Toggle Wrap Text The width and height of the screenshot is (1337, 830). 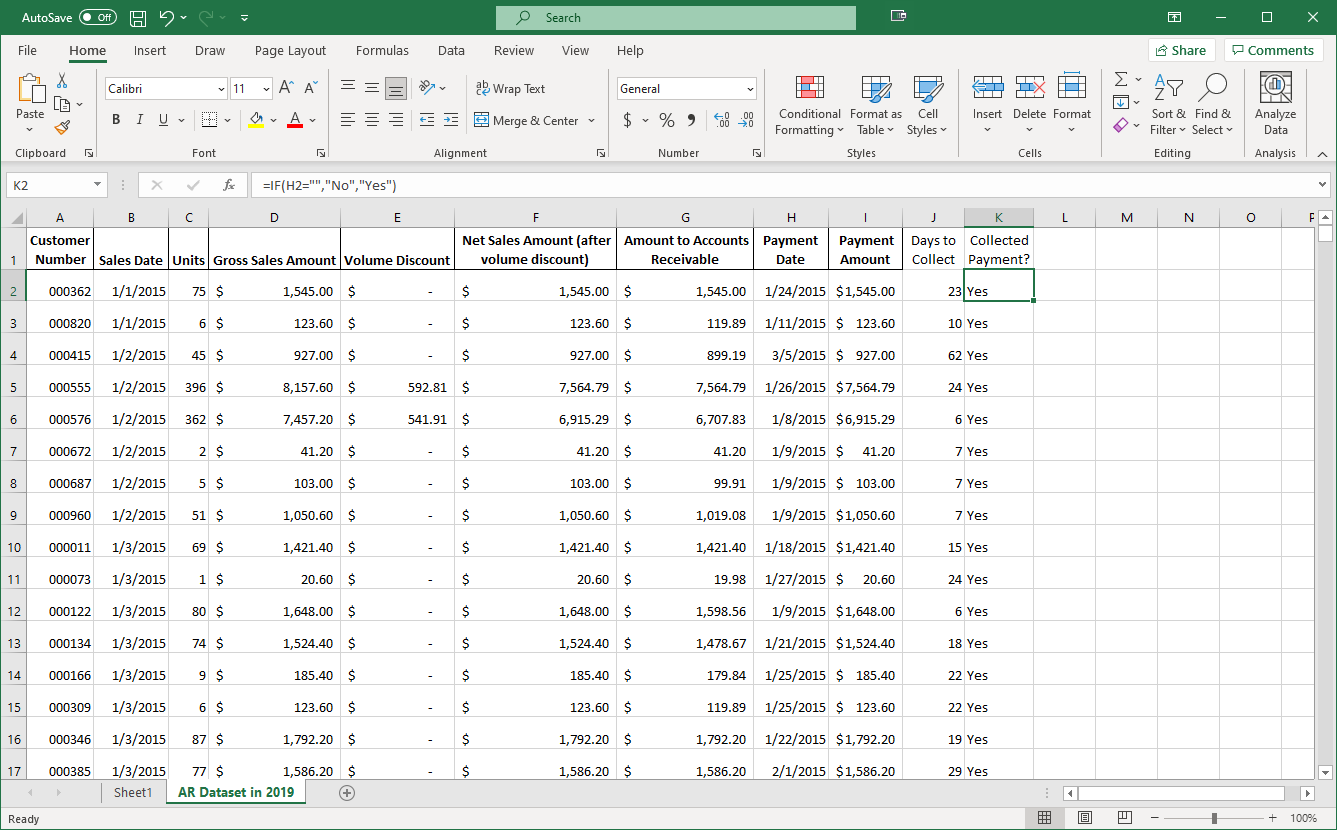(x=511, y=88)
